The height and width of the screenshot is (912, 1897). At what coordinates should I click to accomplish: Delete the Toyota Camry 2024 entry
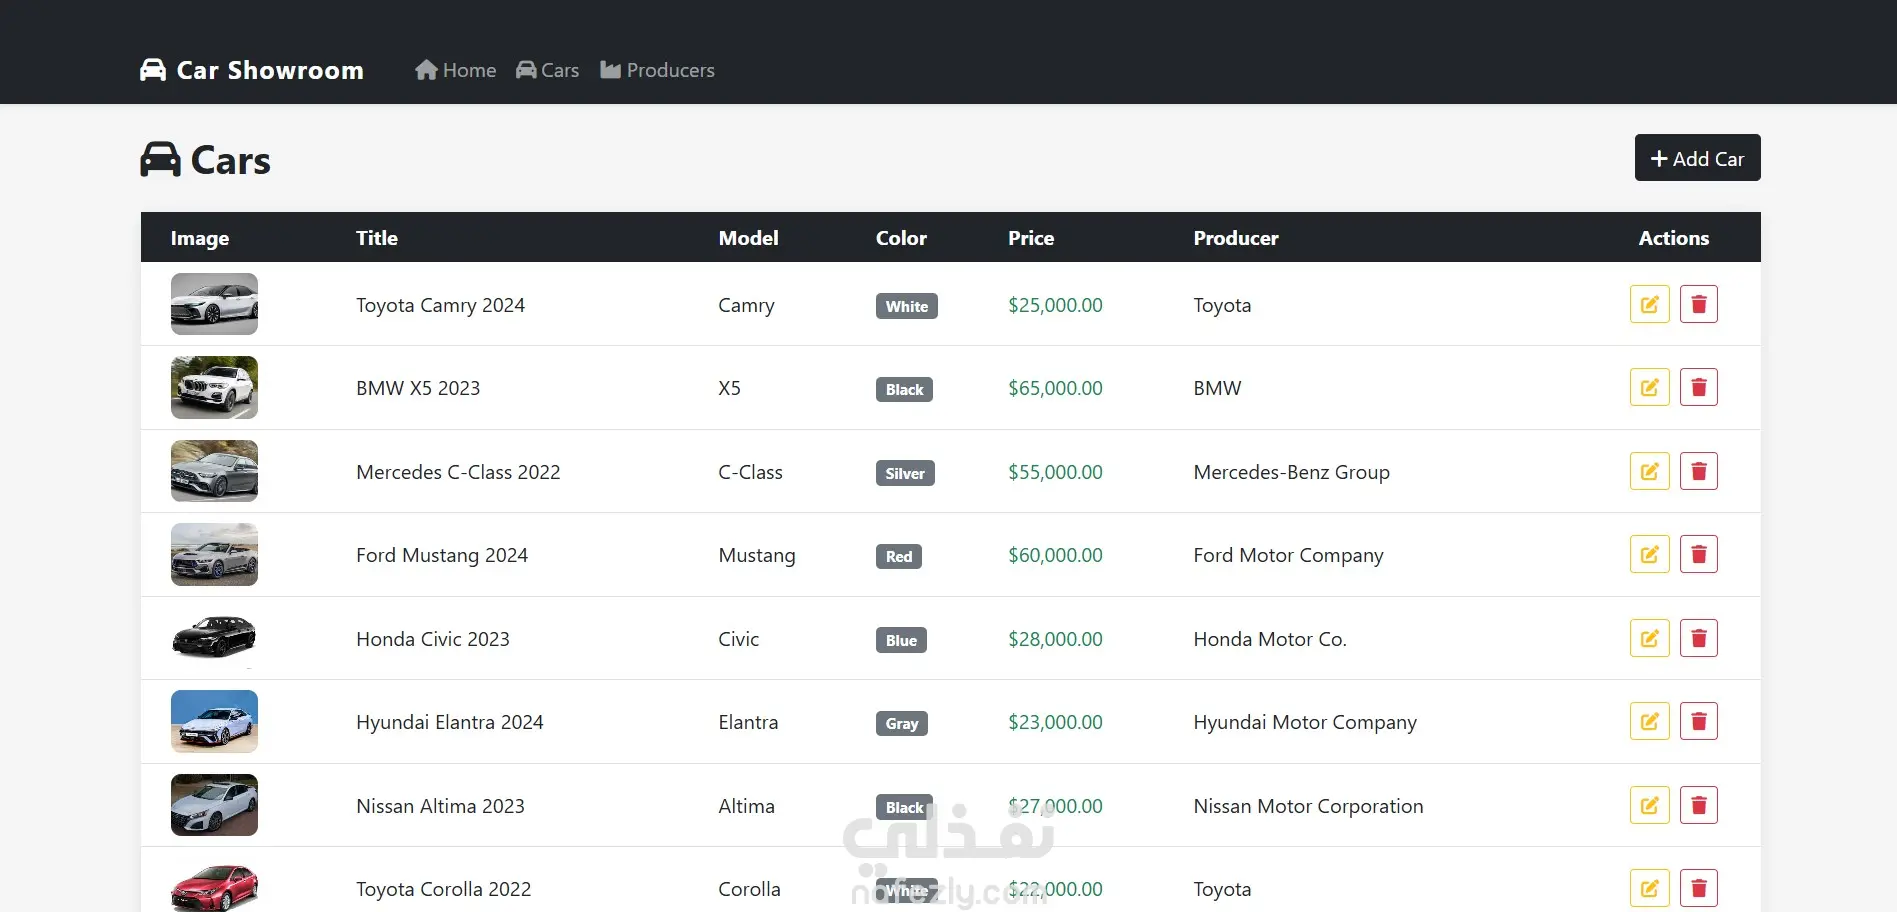click(1698, 304)
